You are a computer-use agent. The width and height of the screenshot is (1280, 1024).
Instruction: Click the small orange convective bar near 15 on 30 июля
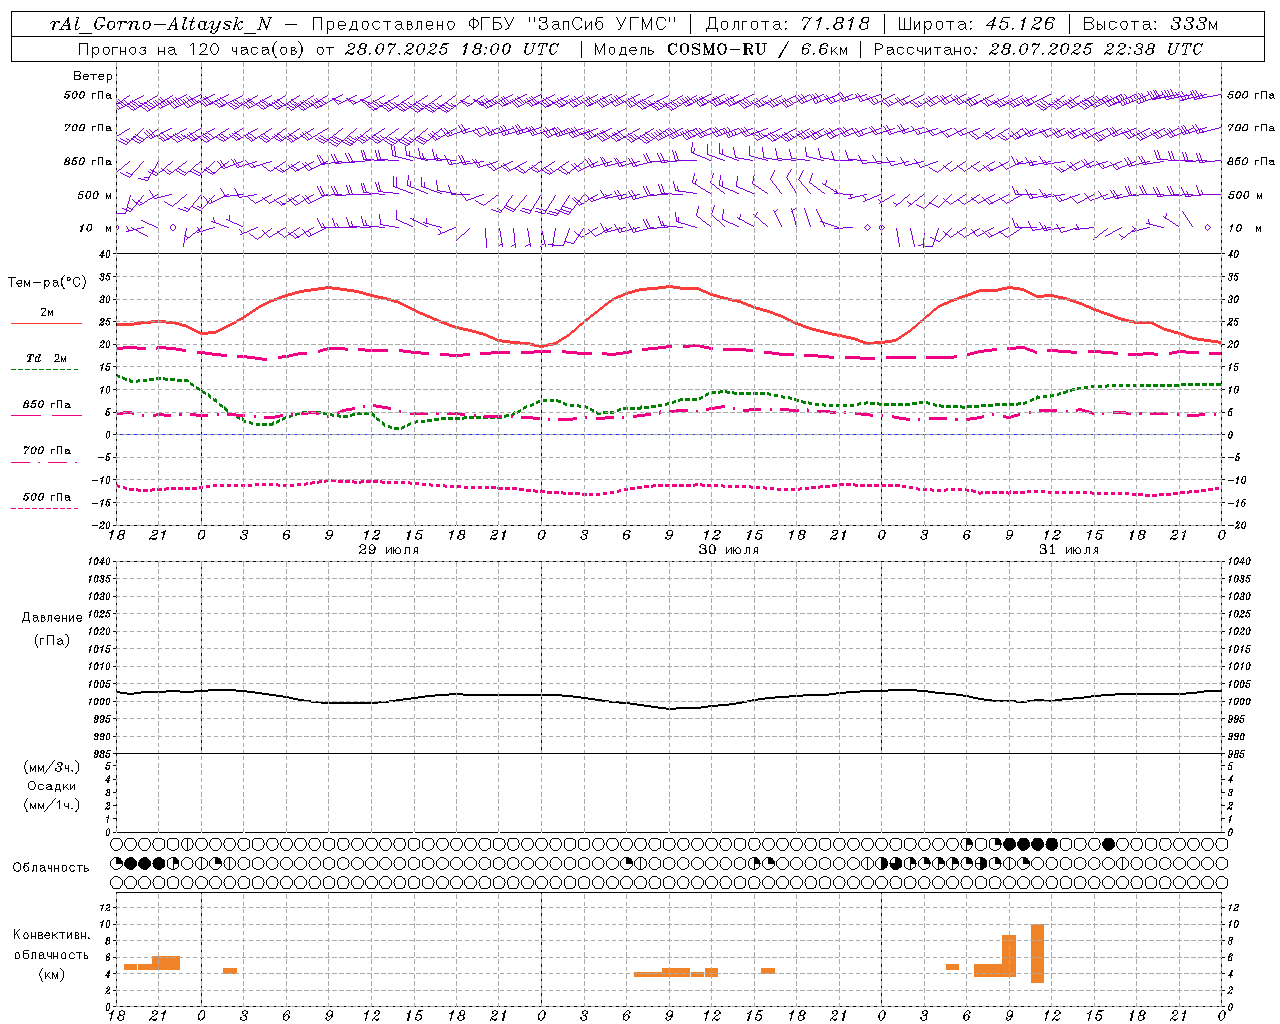coord(768,970)
